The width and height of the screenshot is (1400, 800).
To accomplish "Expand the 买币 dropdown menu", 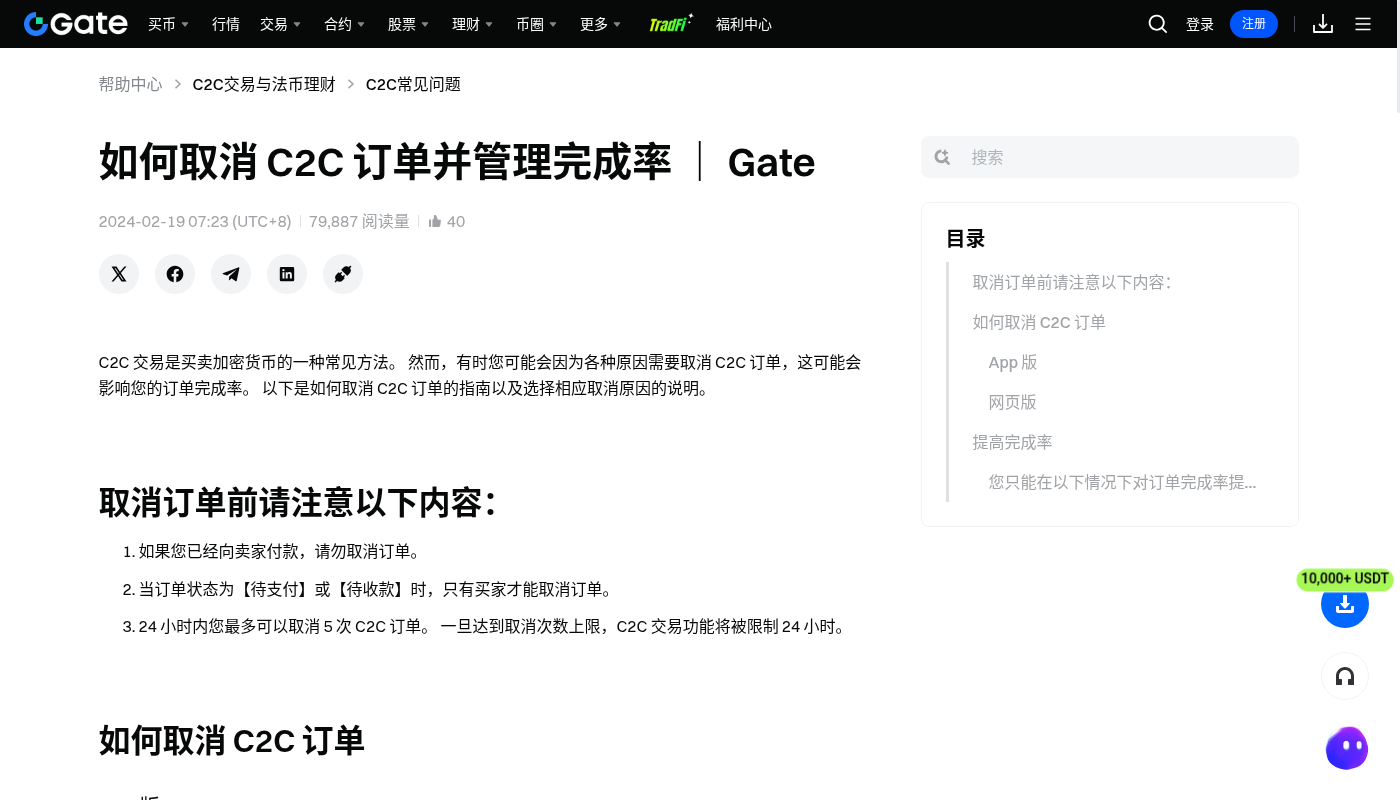I will [x=168, y=24].
